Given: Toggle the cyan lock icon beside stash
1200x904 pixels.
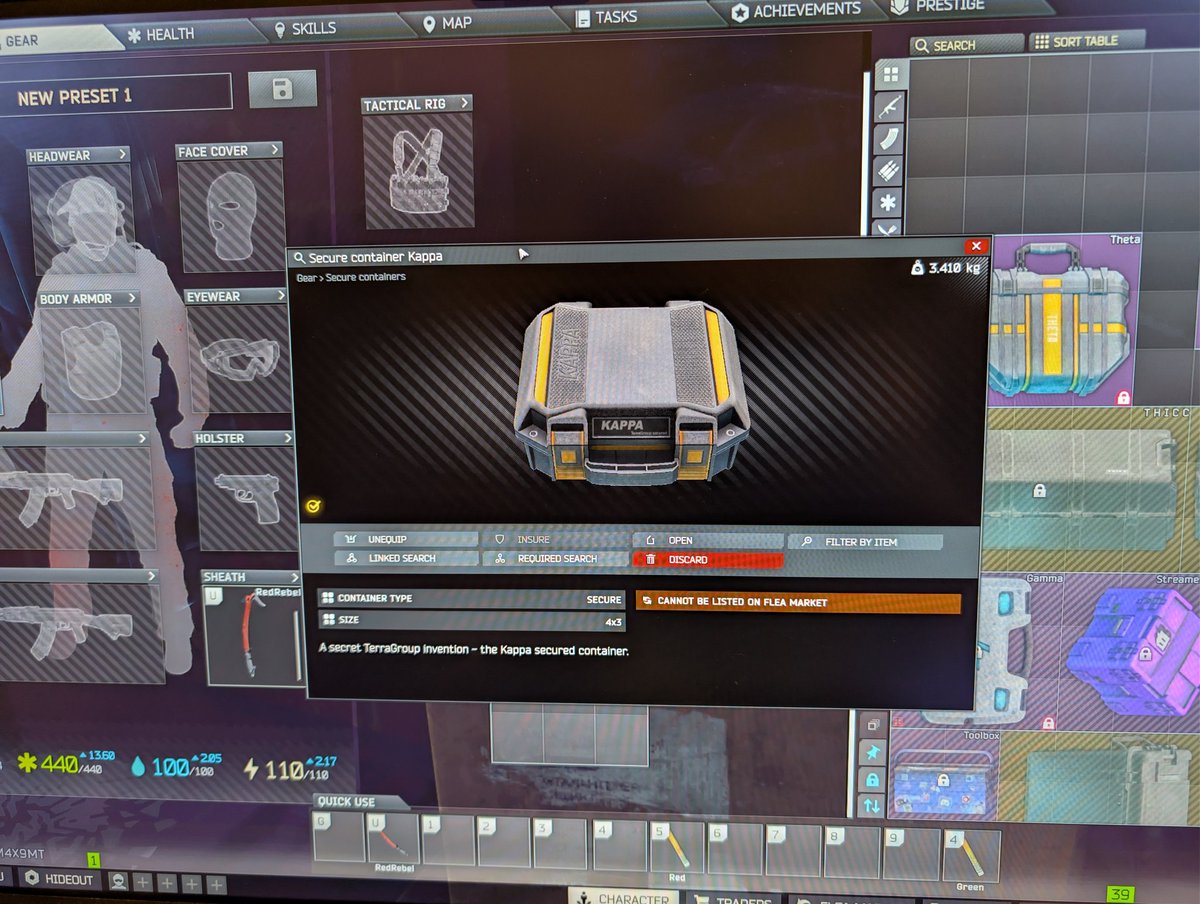Looking at the screenshot, I should point(872,779).
